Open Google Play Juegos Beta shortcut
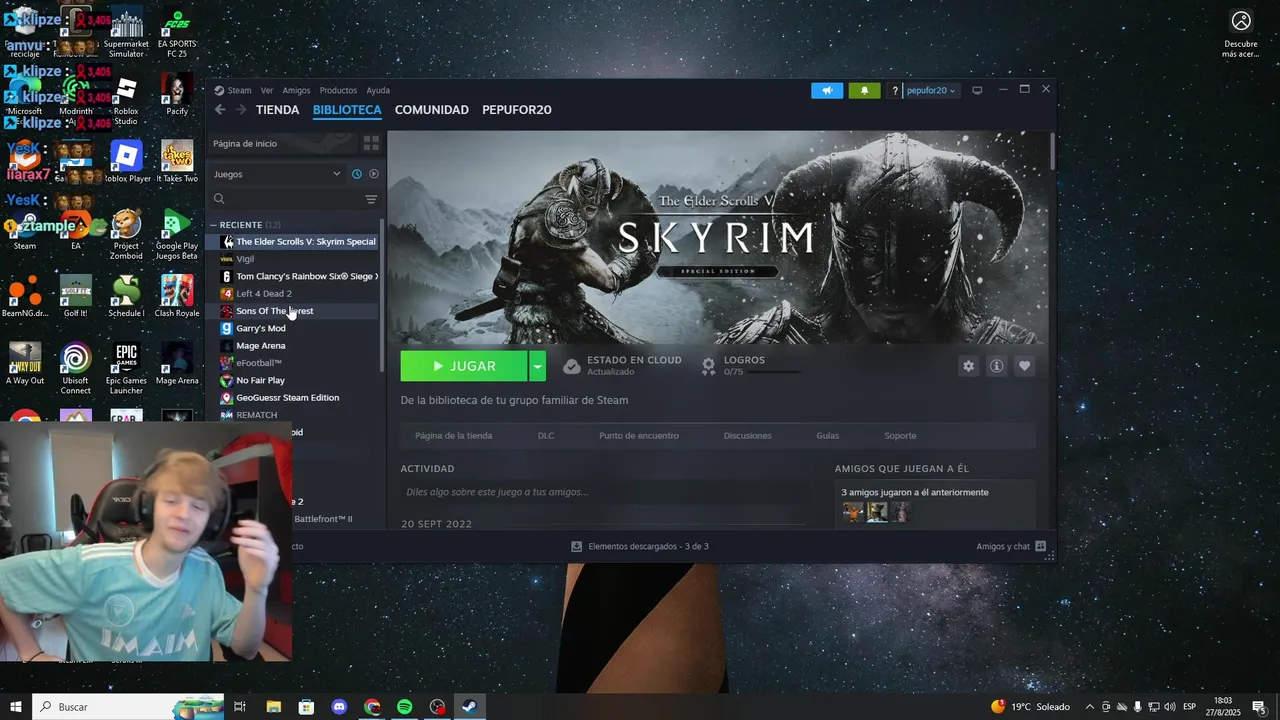This screenshot has height=720, width=1280. click(177, 234)
